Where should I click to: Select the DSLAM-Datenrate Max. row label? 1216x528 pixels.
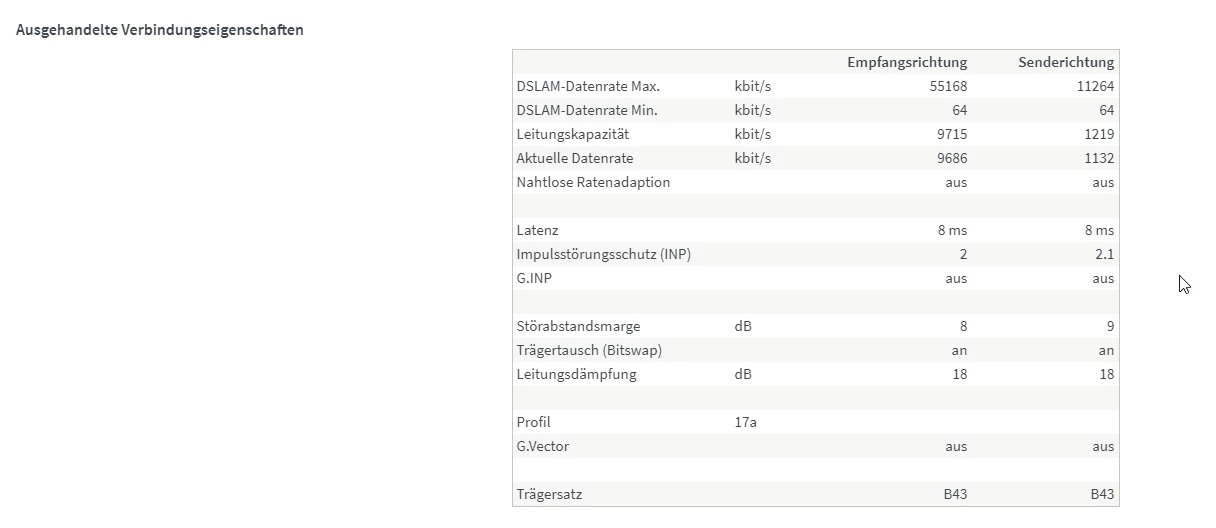[x=588, y=86]
